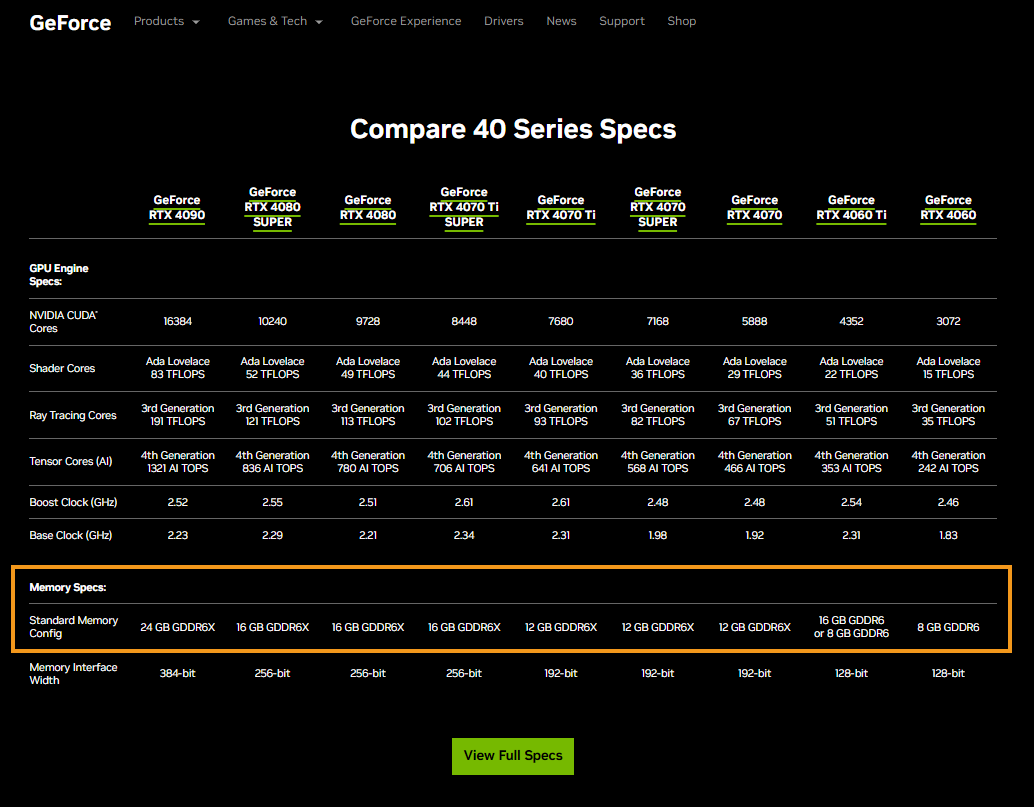Click the 'Base Clock (GHz)' row label
The height and width of the screenshot is (807, 1034).
tap(71, 535)
